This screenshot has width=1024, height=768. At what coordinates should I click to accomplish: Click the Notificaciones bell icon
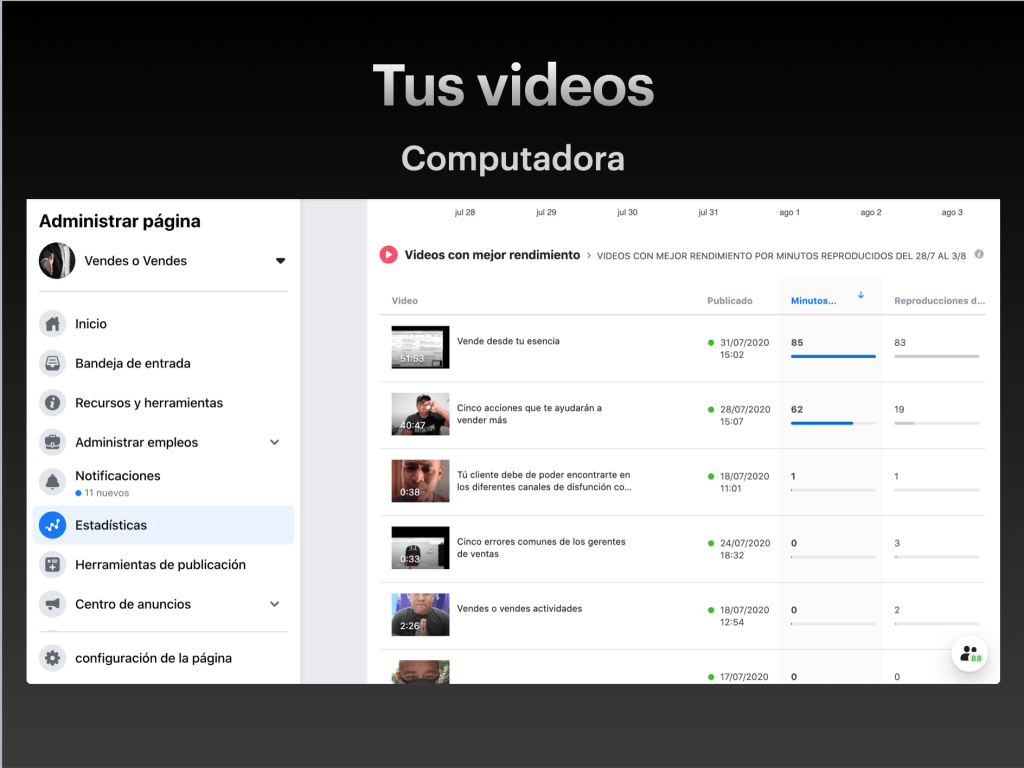[x=52, y=482]
